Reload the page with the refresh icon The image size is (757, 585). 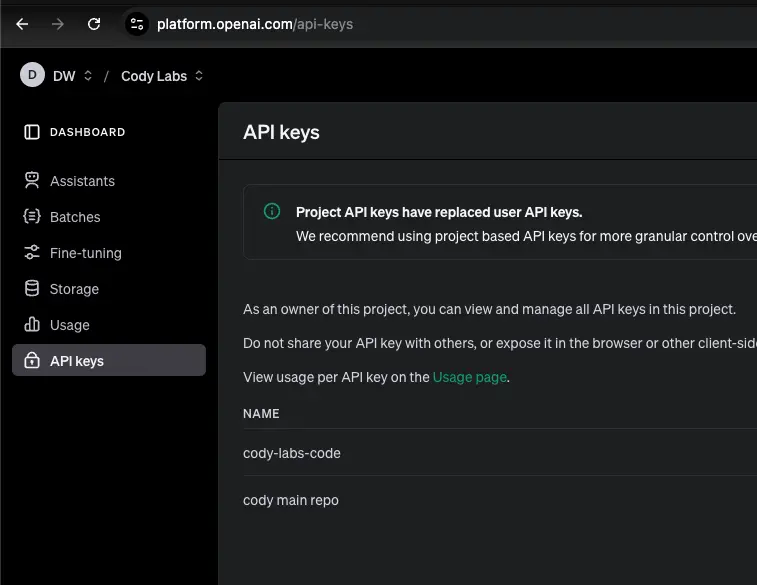94,24
